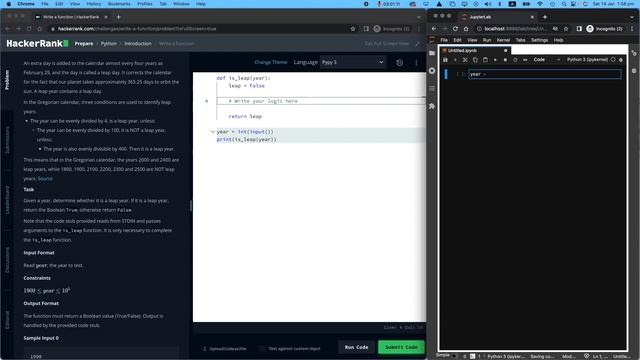Open Running Terminals and Kernels sidebar
Image resolution: width=640 pixels, height=360 pixels.
point(432,71)
